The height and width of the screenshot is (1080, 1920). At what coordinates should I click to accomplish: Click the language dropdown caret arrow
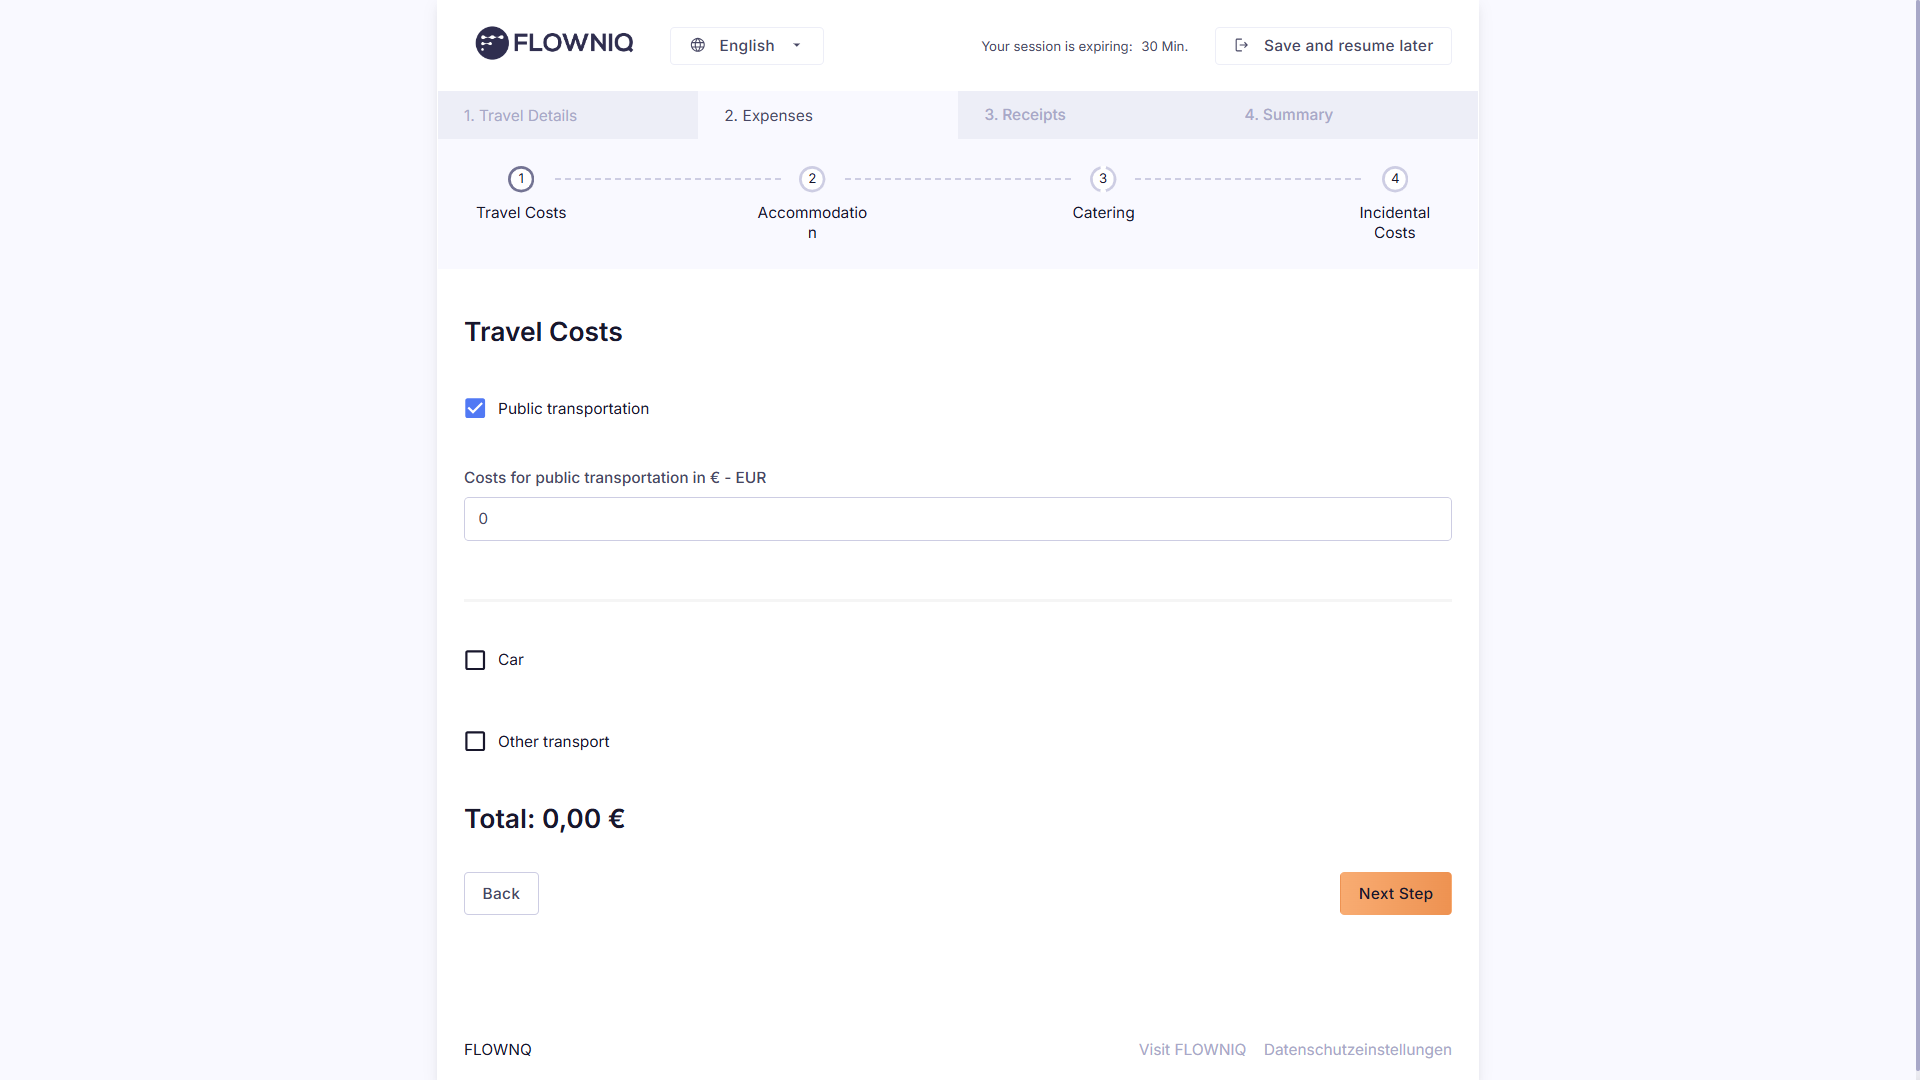click(x=797, y=46)
